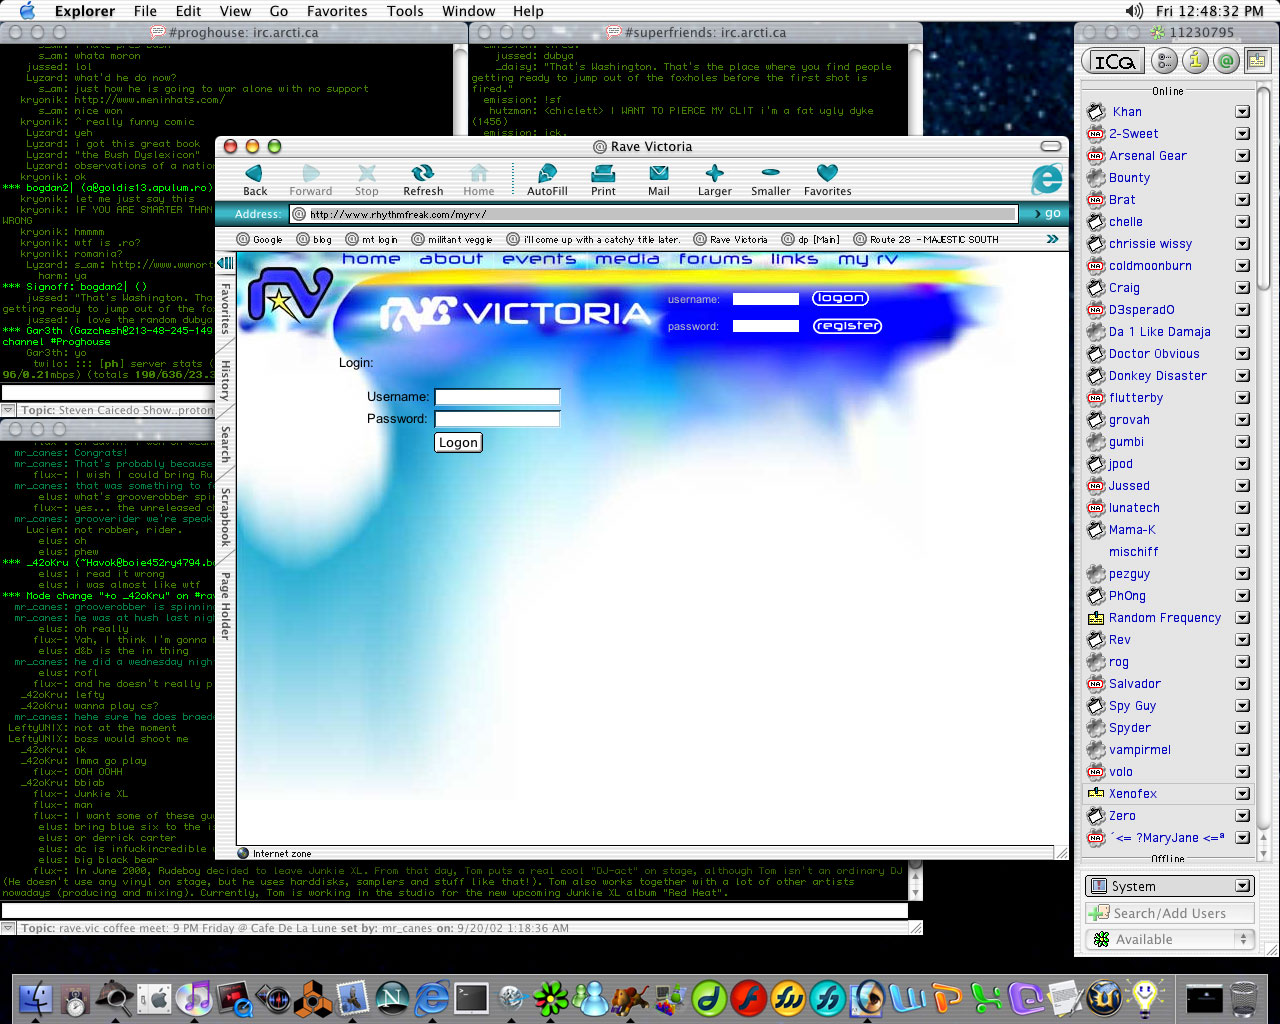Viewport: 1280px width, 1024px height.
Task: Open the Favorites menu in menu bar
Action: 337,11
